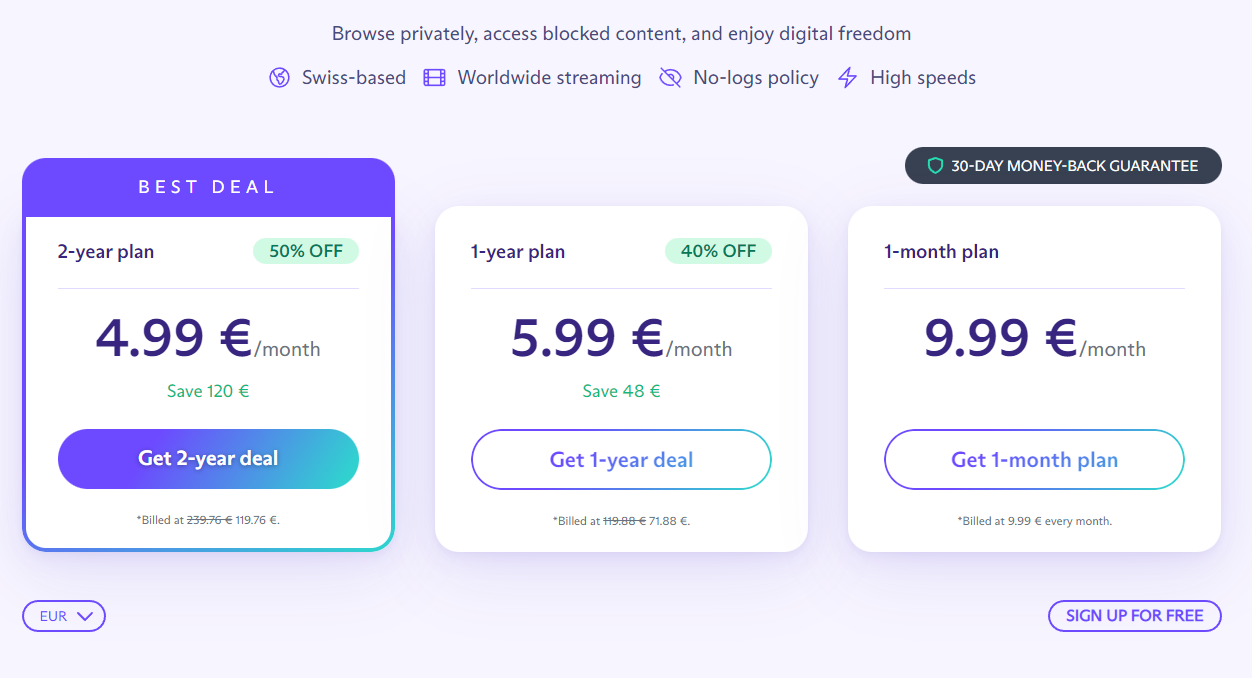The width and height of the screenshot is (1252, 678).
Task: Click the High speeds lightning icon
Action: 847,78
